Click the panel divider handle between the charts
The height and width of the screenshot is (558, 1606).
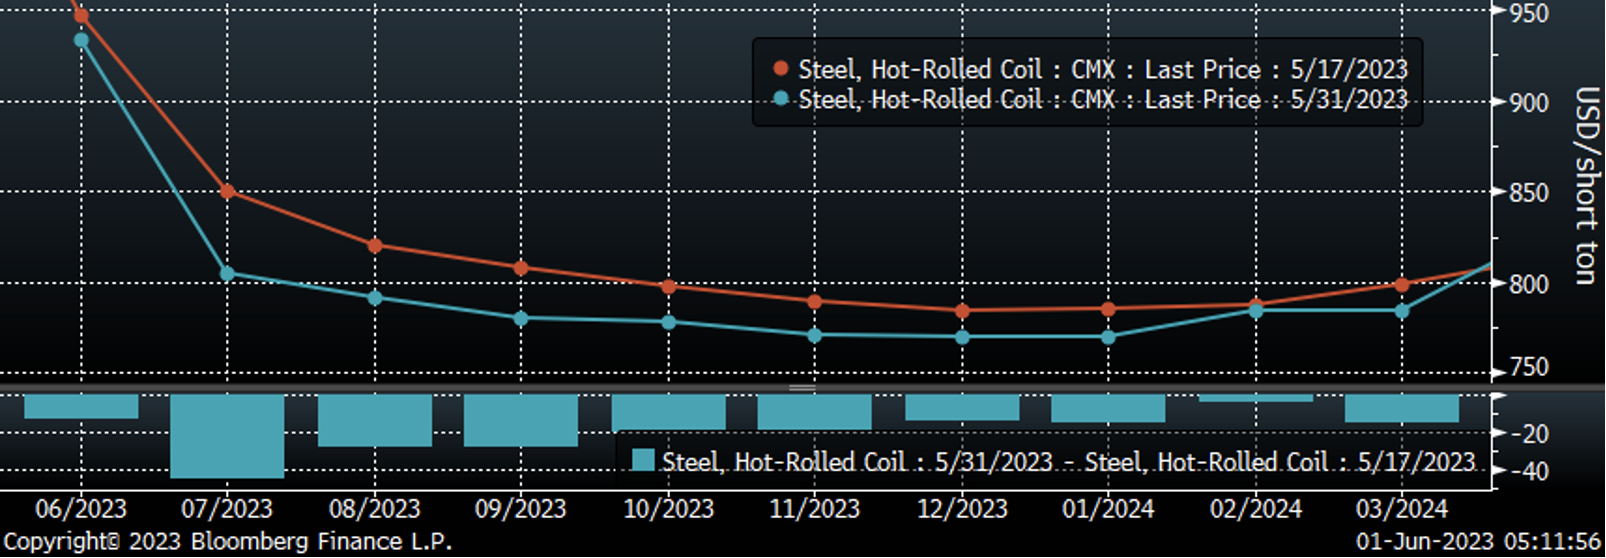coord(802,387)
